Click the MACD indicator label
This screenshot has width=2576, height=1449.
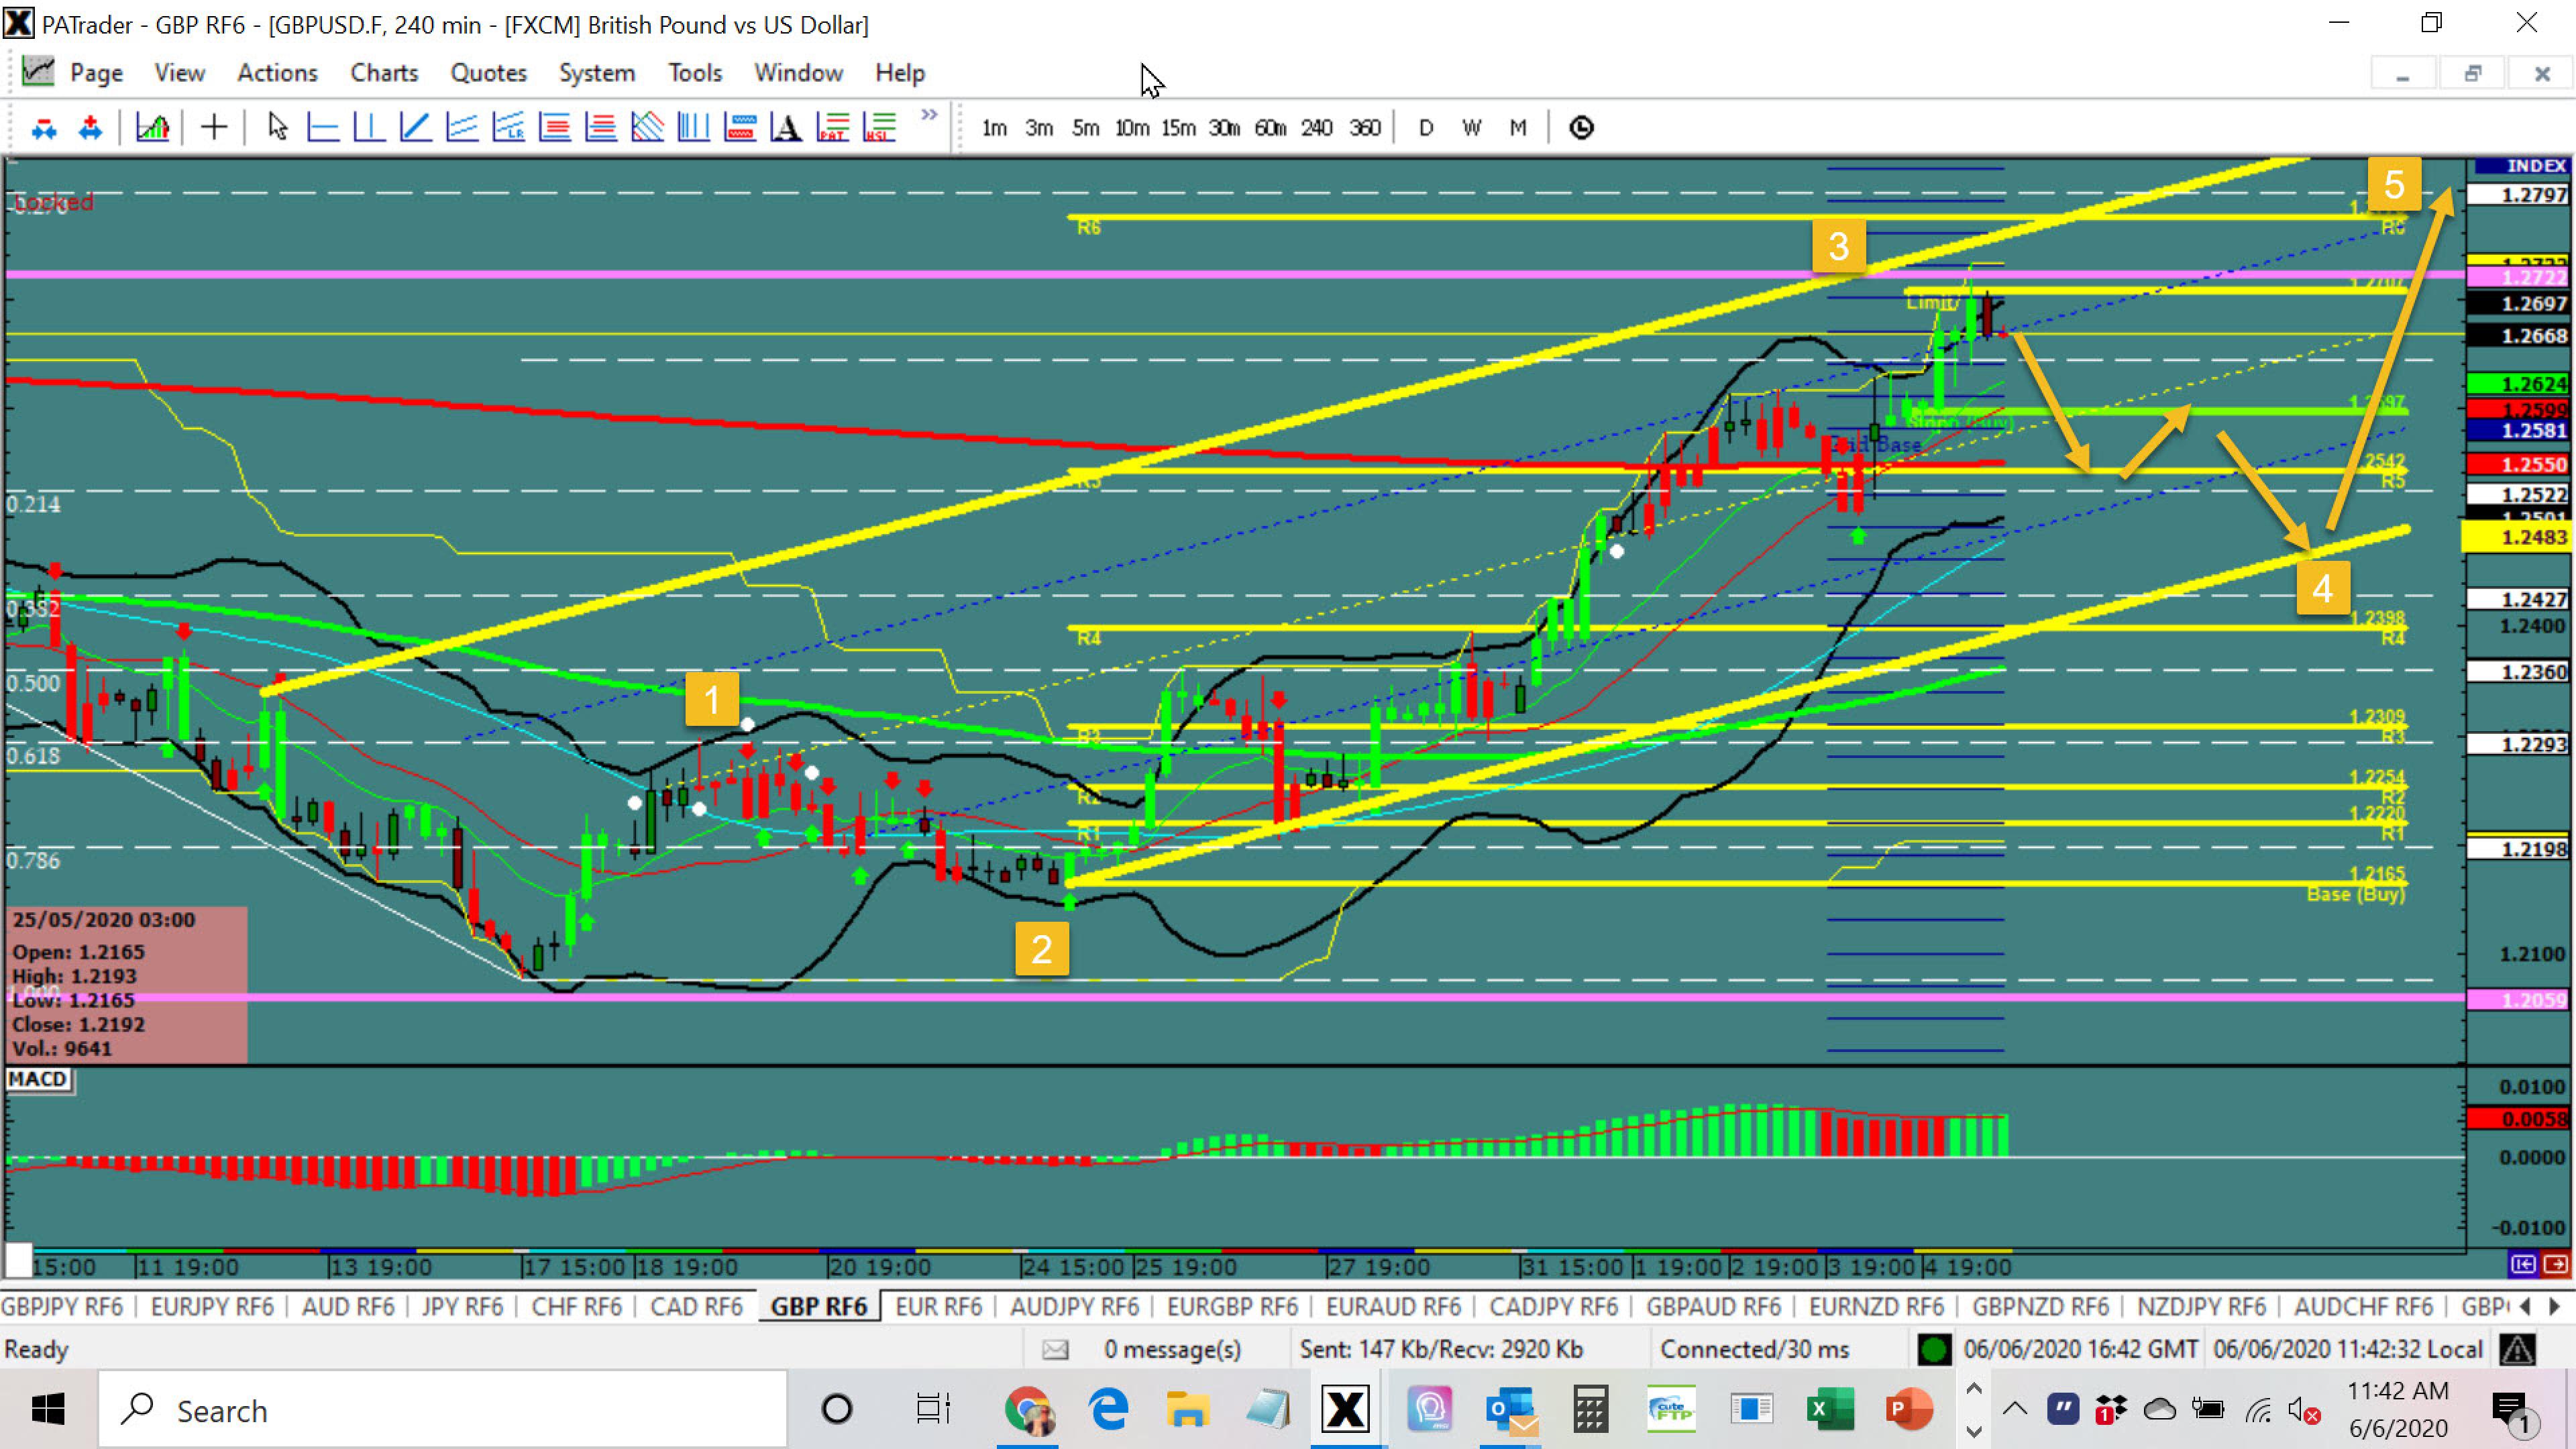pyautogui.click(x=38, y=1079)
